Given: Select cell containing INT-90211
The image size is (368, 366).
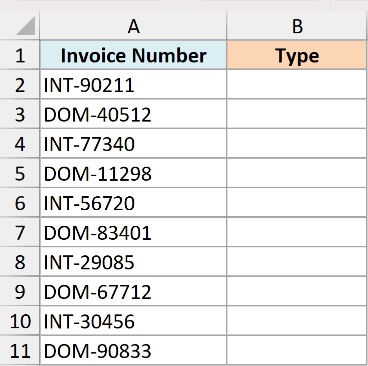Looking at the screenshot, I should tap(133, 85).
